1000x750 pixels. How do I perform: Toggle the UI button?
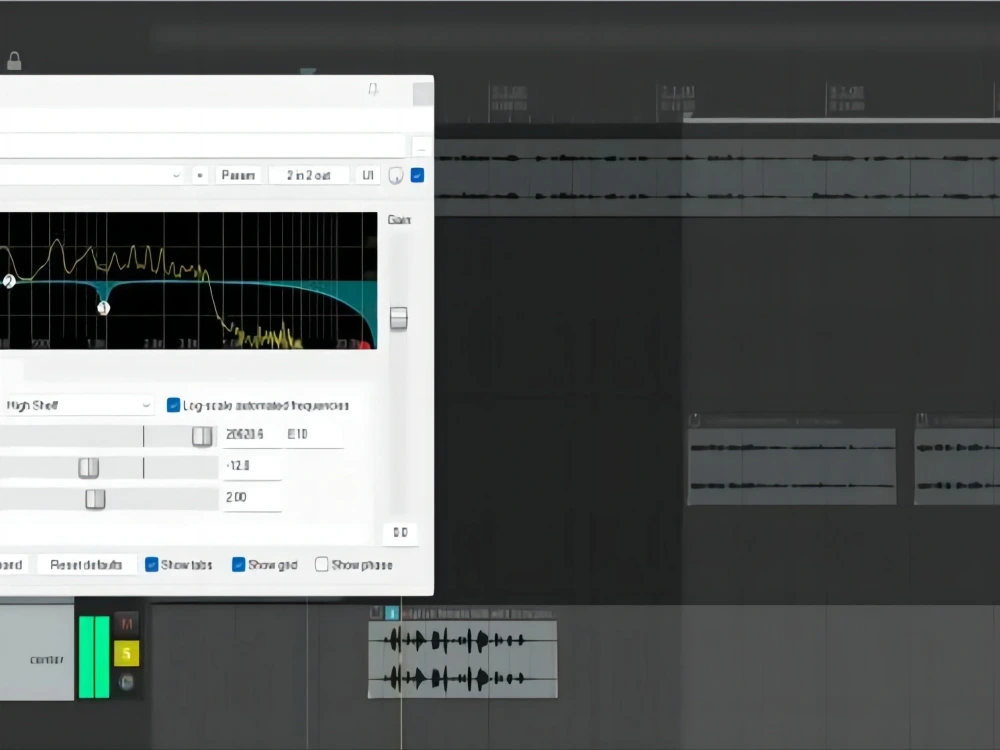point(368,175)
